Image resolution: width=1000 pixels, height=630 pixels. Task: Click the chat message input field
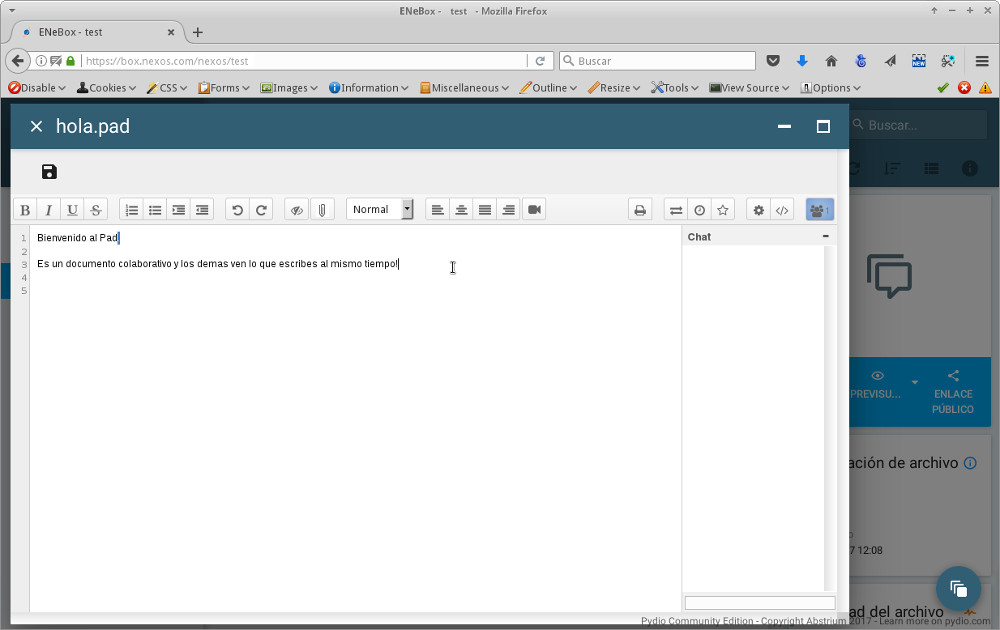pos(760,603)
